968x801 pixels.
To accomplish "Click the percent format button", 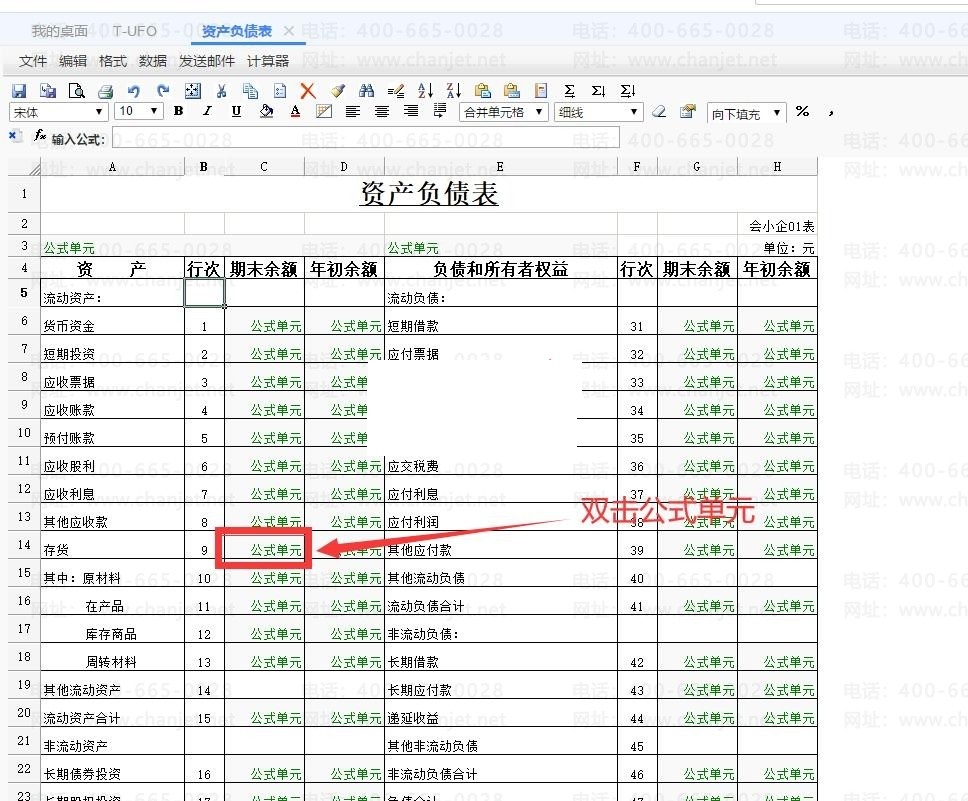I will pyautogui.click(x=802, y=111).
